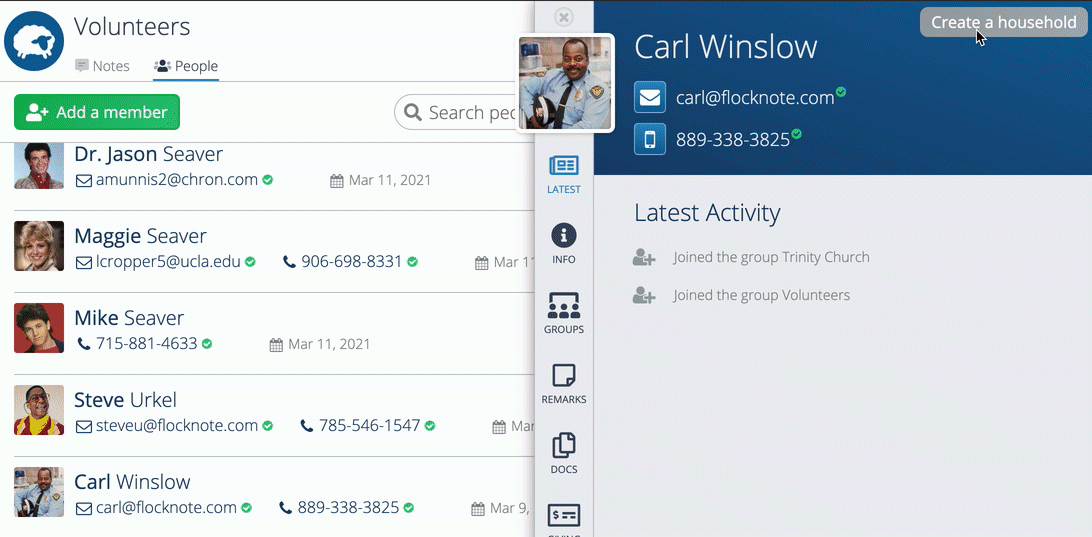Close the Carl Winslow profile panel
This screenshot has width=1092, height=537.
tap(564, 17)
